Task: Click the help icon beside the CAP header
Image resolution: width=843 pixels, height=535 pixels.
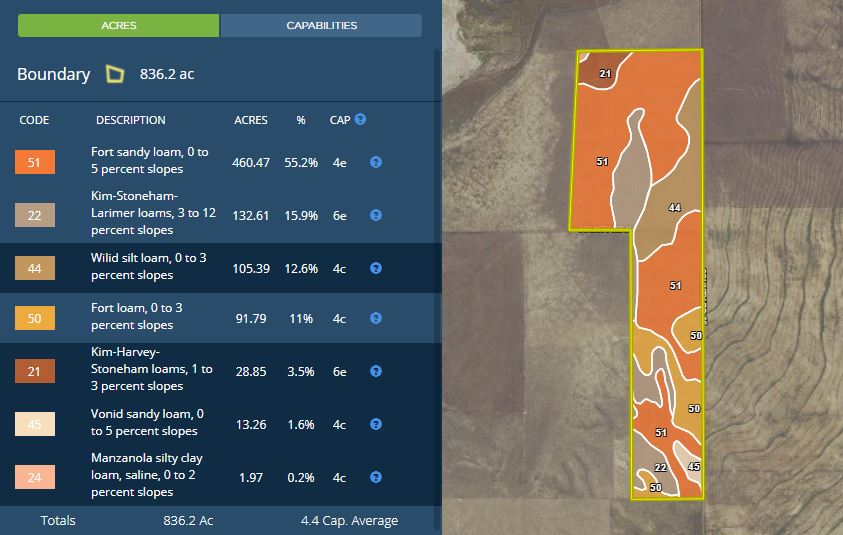Action: pyautogui.click(x=360, y=119)
